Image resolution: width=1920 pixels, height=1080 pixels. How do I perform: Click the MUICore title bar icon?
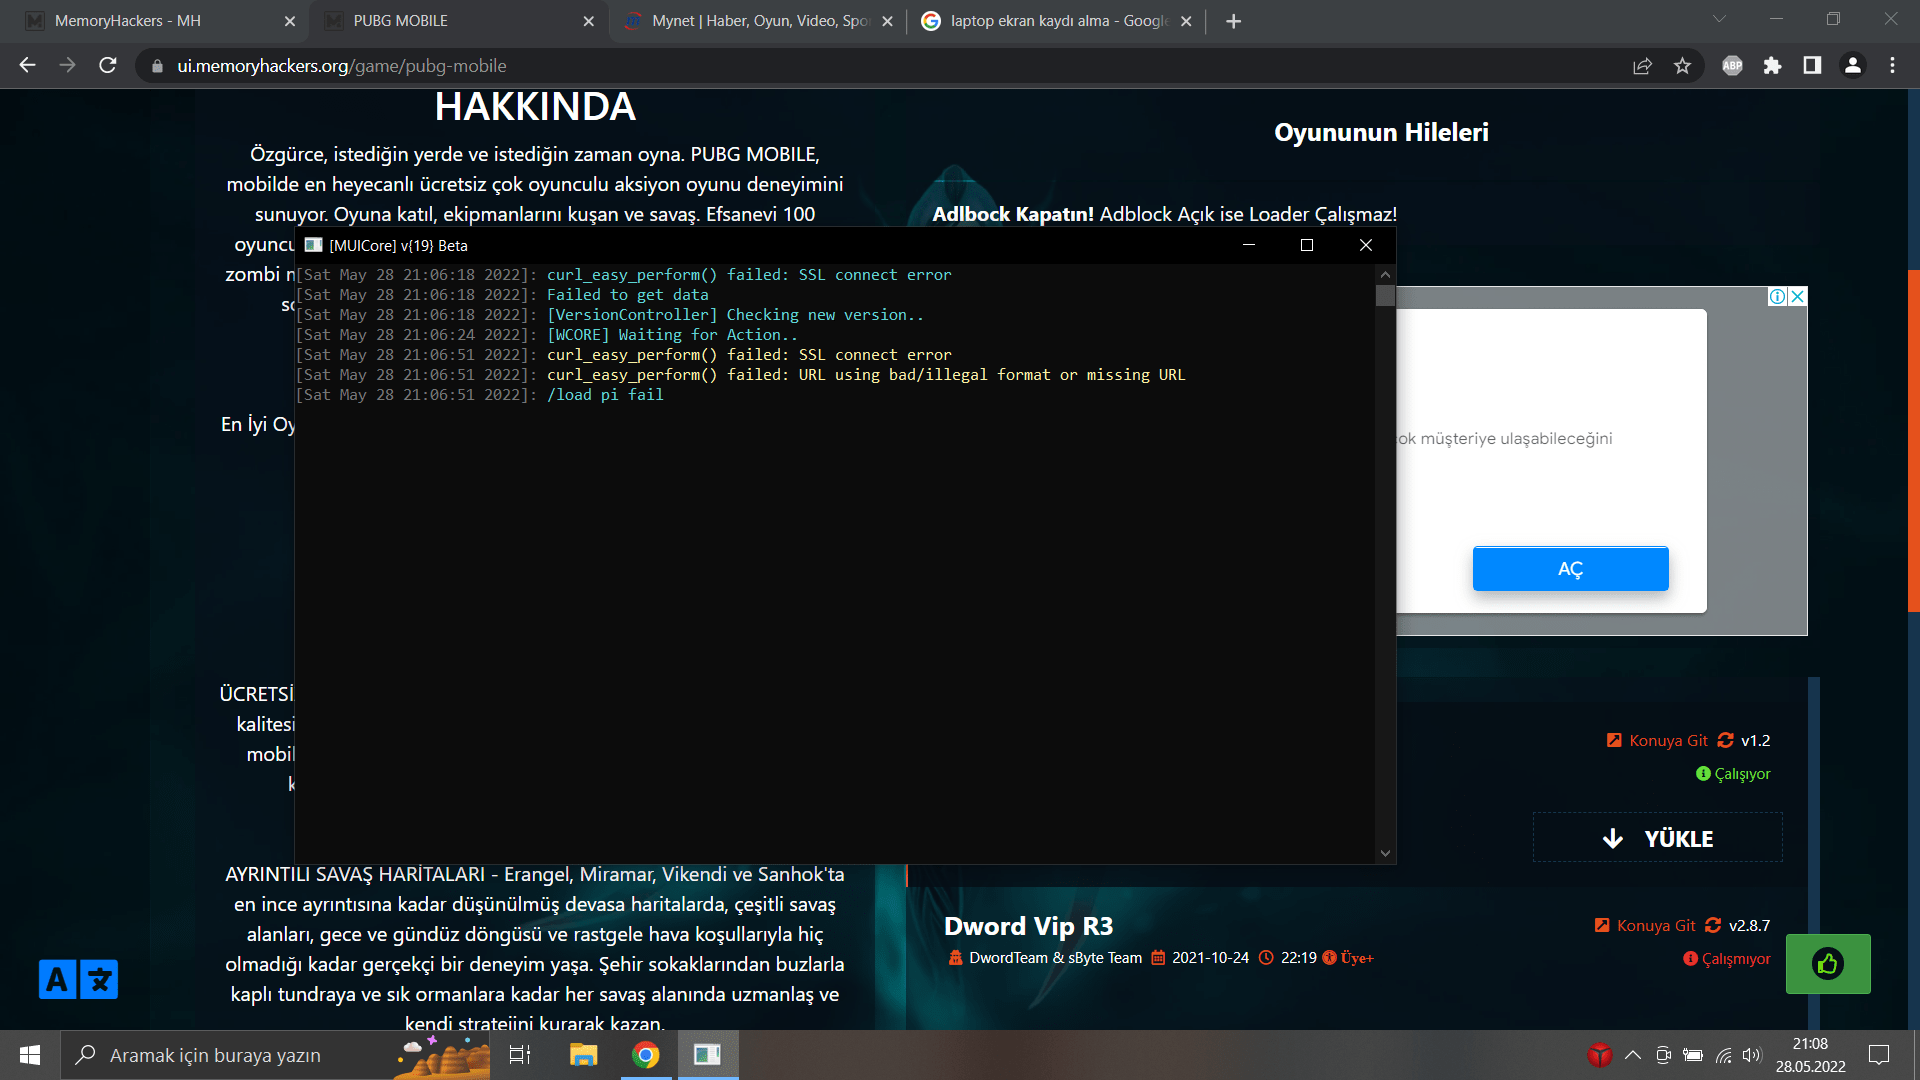click(313, 245)
